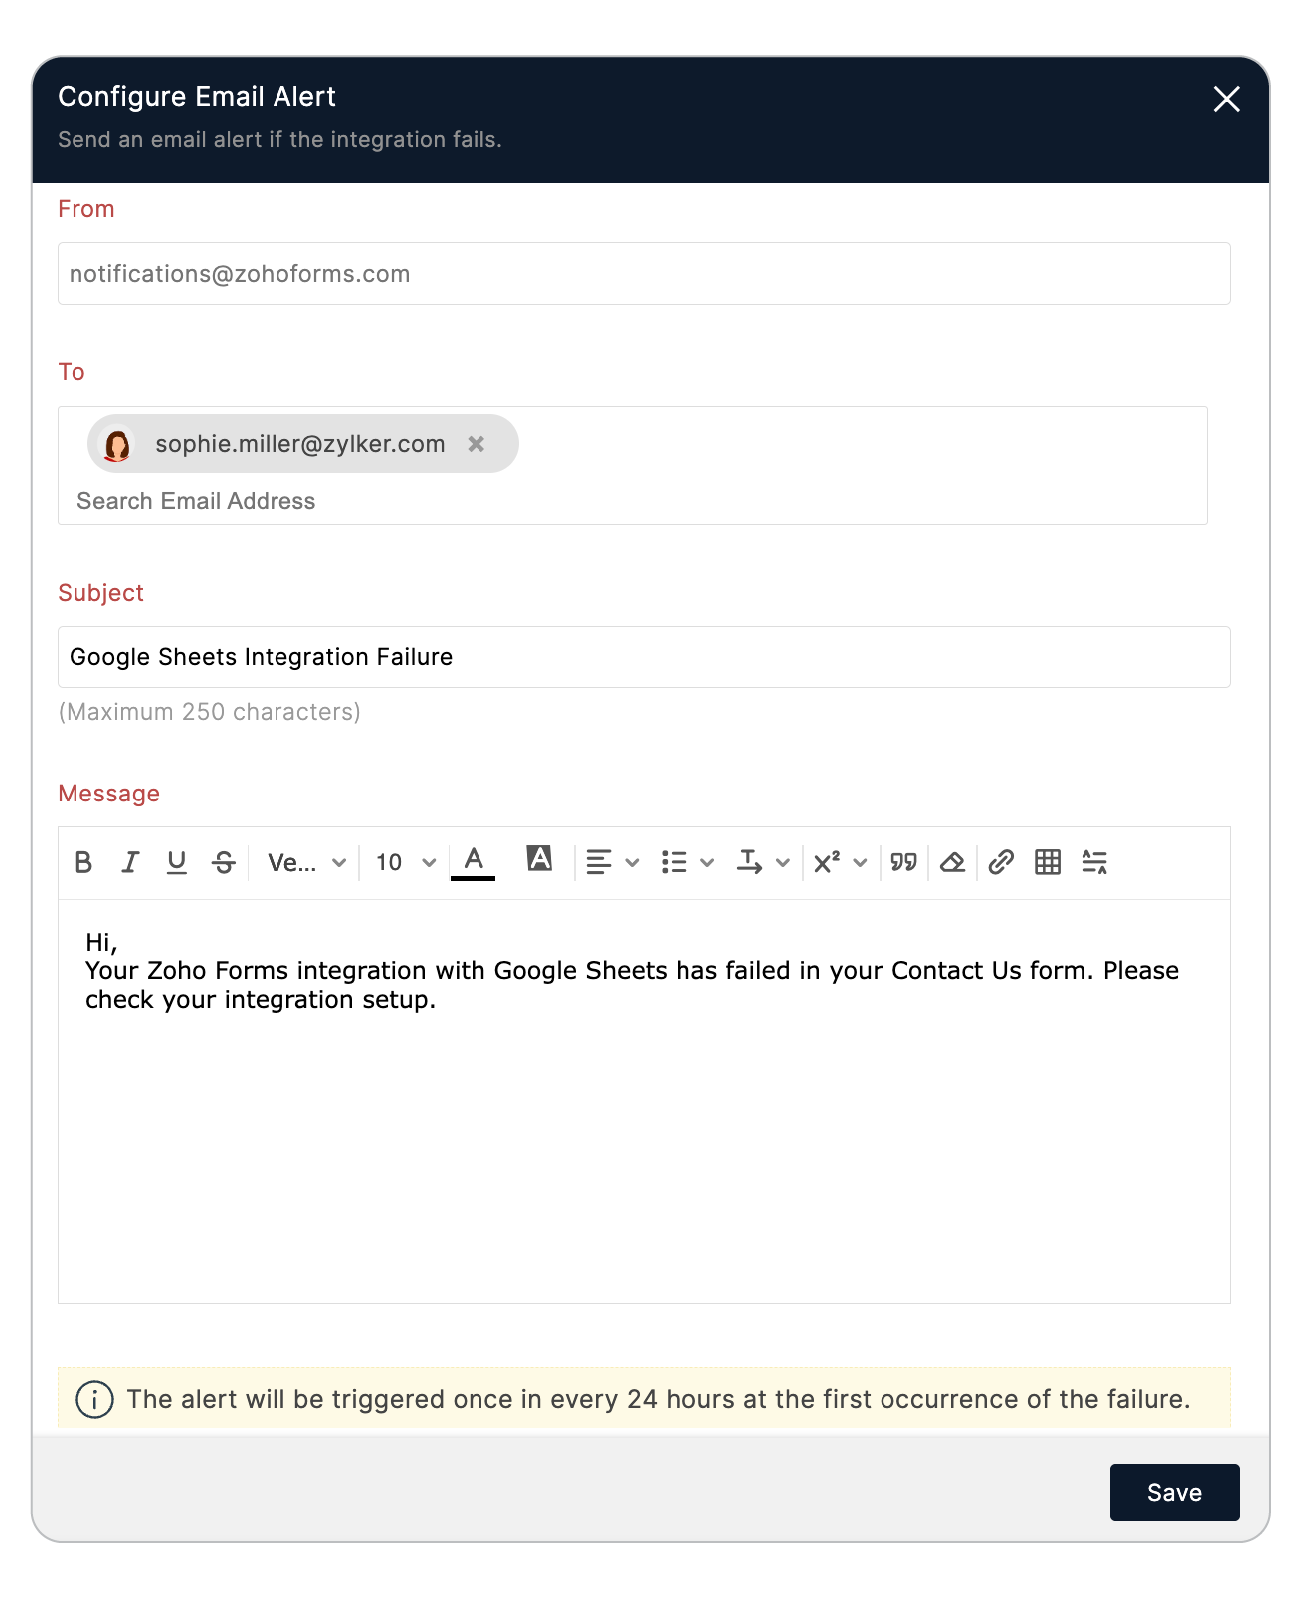Viewport: 1301px width, 1598px height.
Task: Save the email alert configuration
Action: 1175,1493
